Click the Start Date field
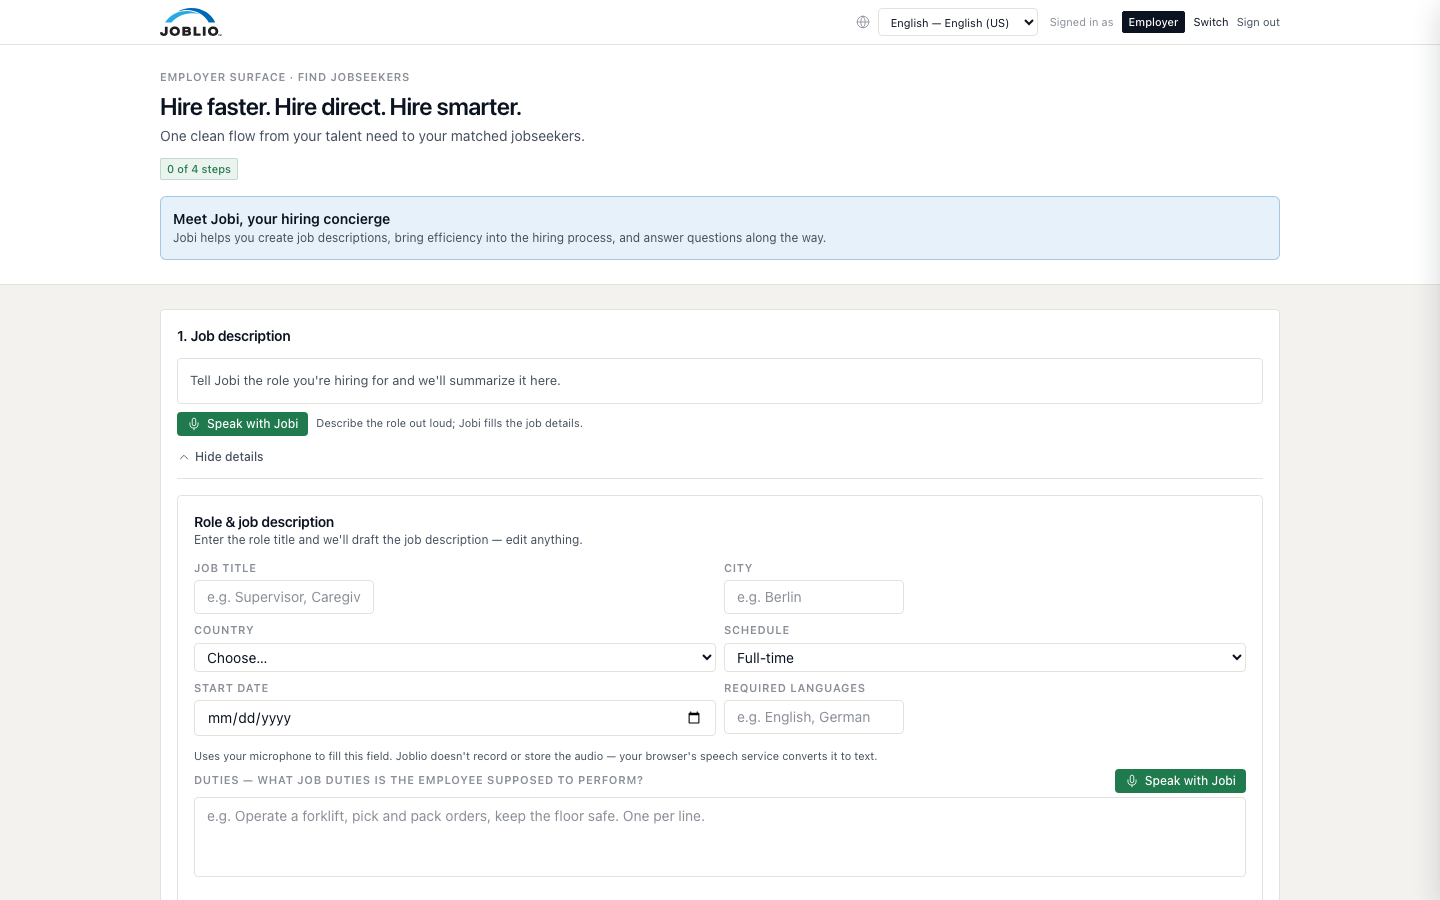 pos(455,718)
